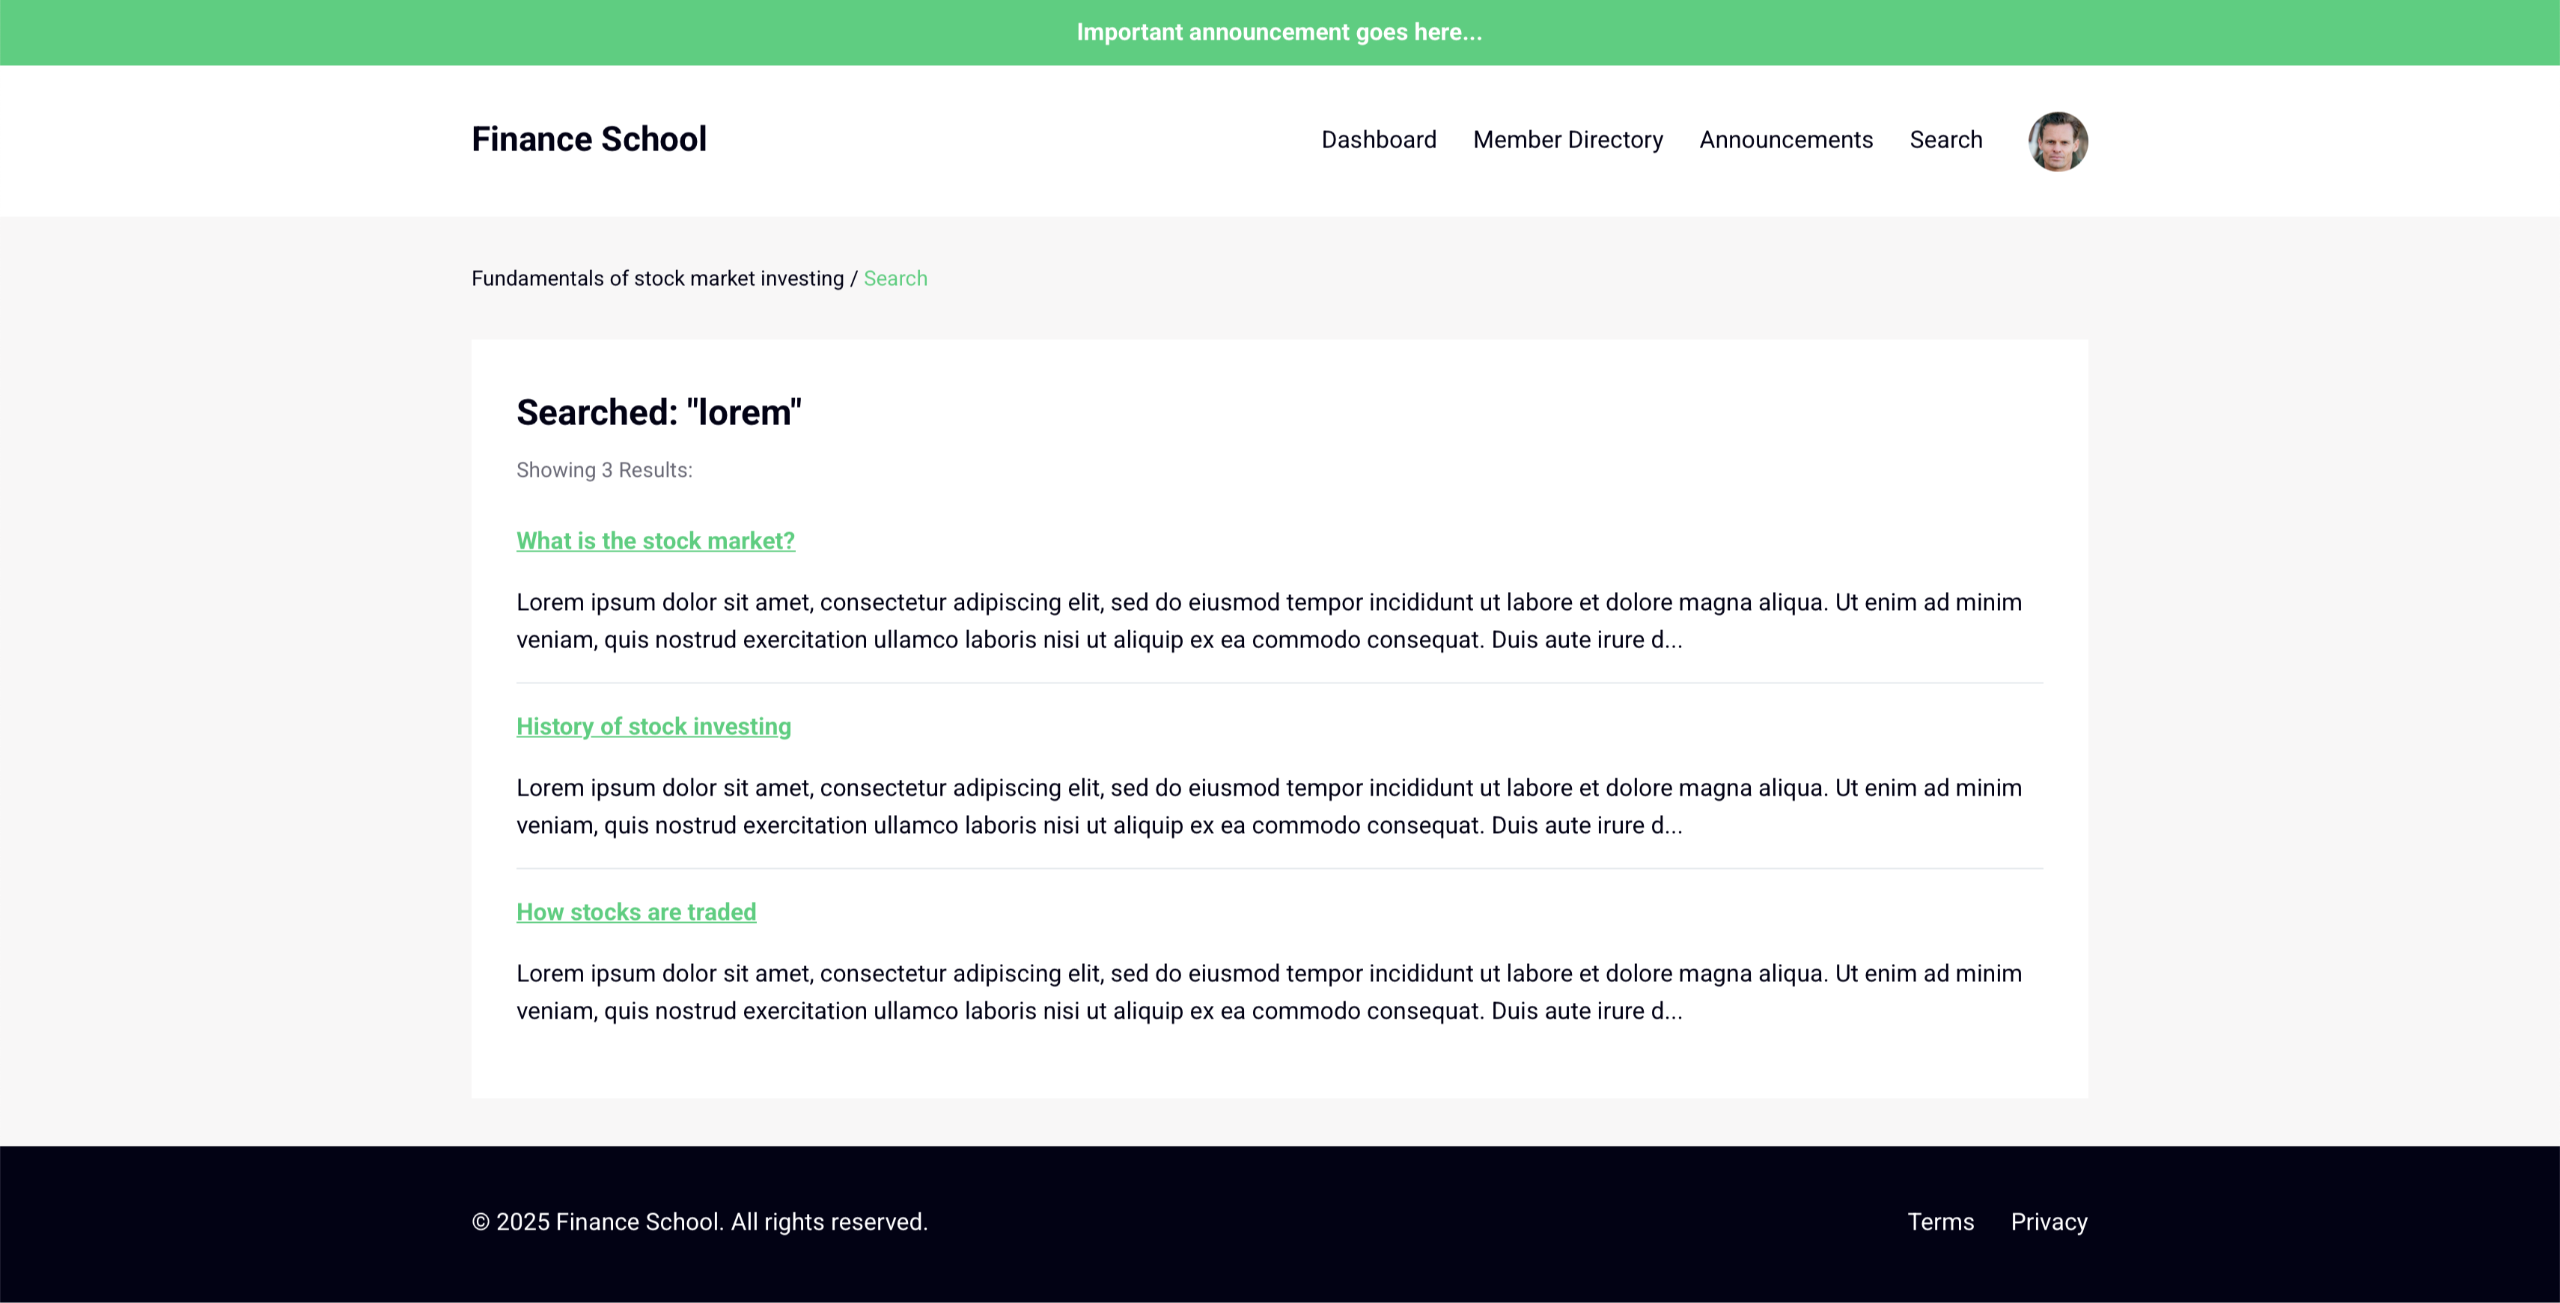Open the Dashboard page
Viewport: 2560px width, 1303px height.
point(1378,140)
